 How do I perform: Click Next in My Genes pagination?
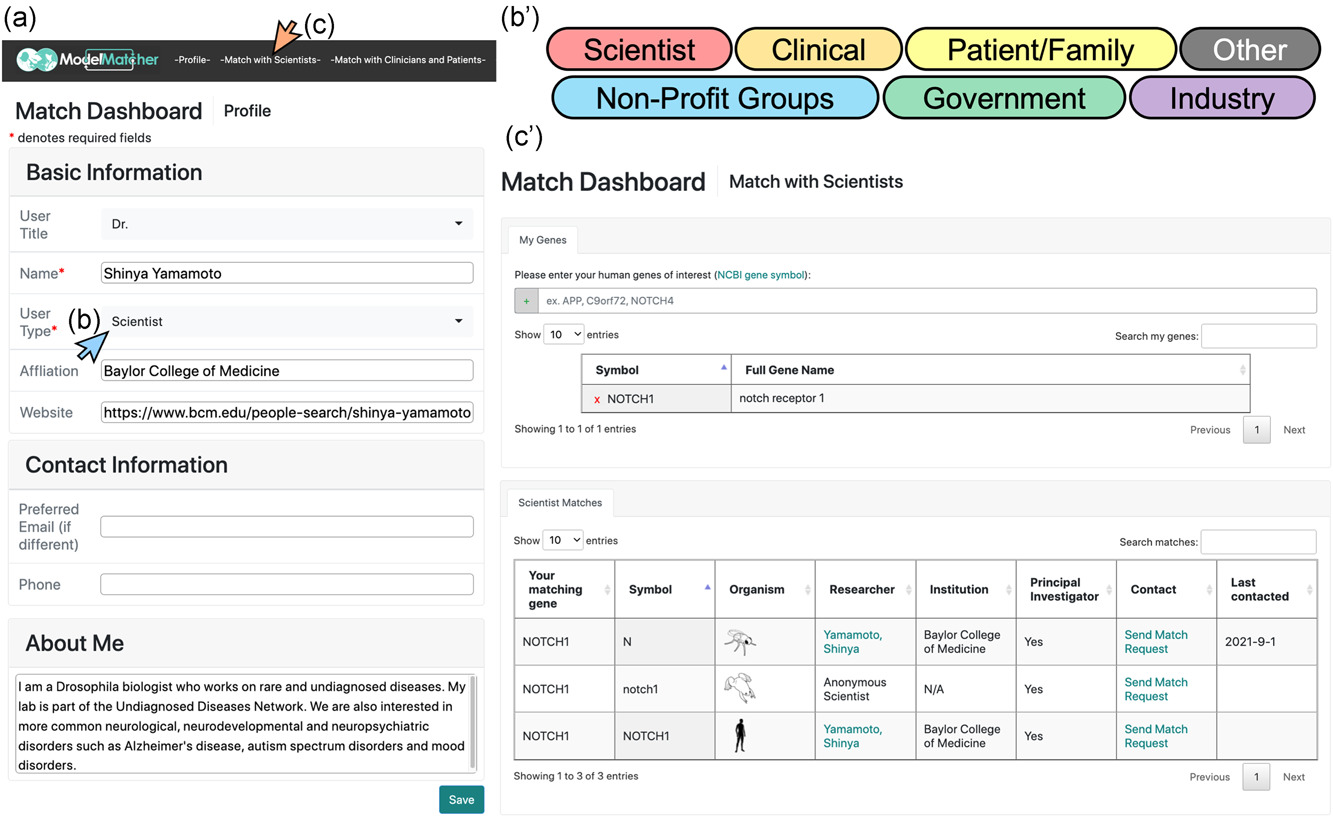pos(1294,430)
